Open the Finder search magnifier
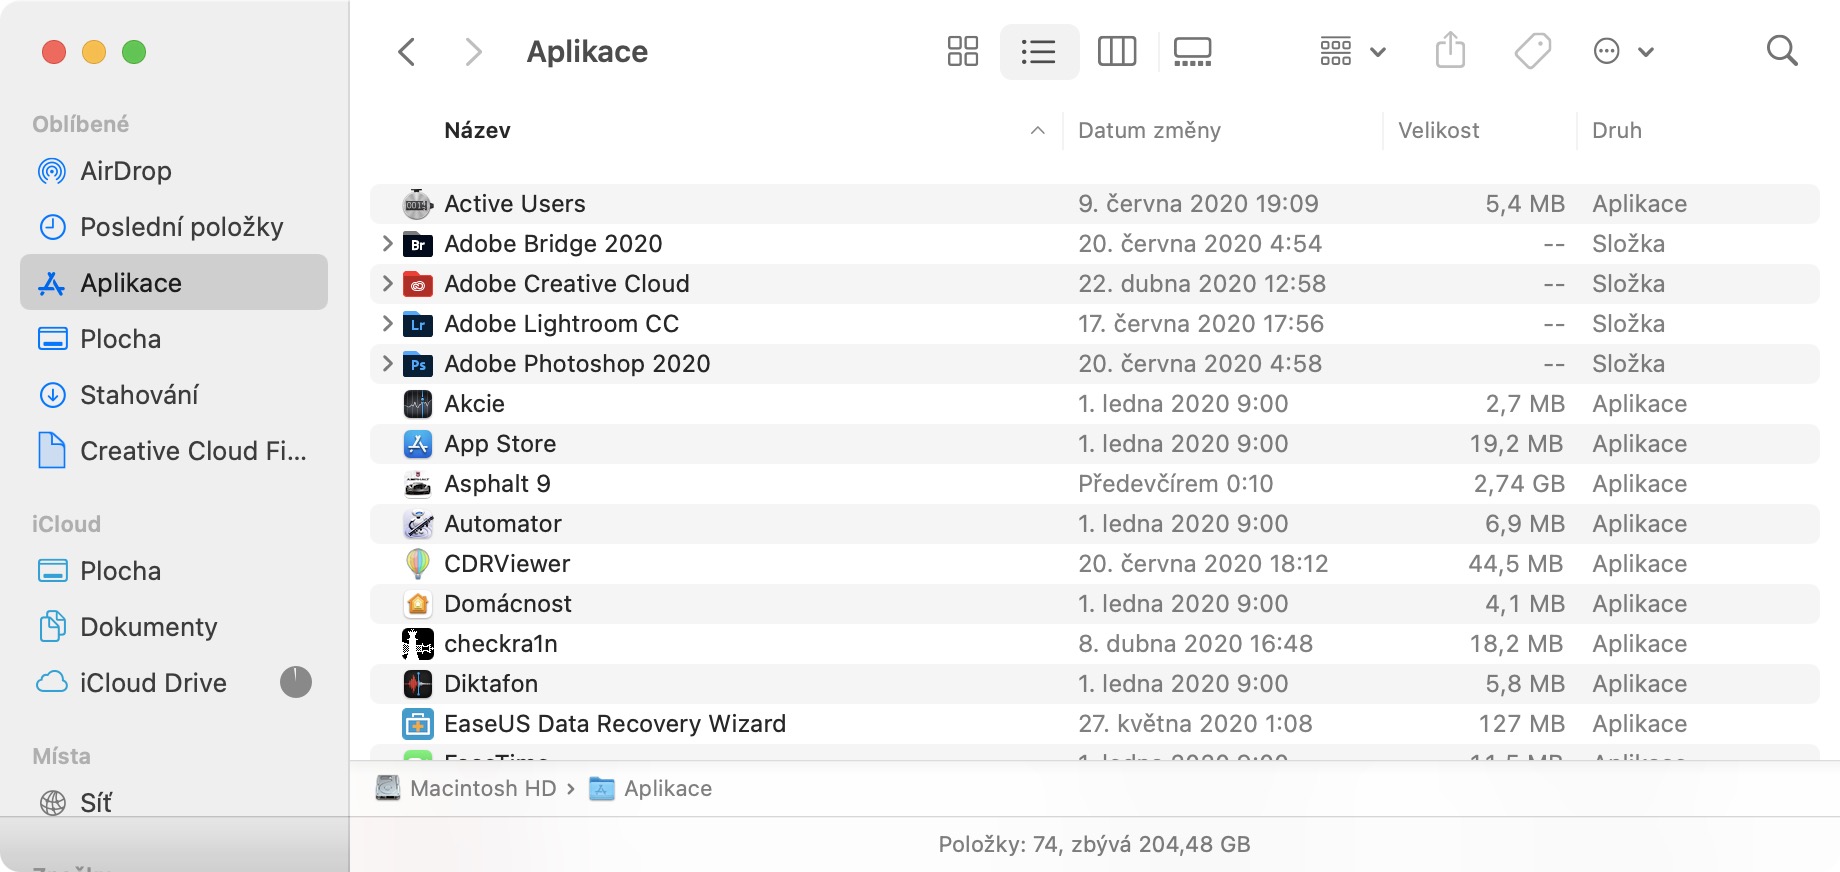Screen dimensions: 1840x872 (x=1782, y=51)
